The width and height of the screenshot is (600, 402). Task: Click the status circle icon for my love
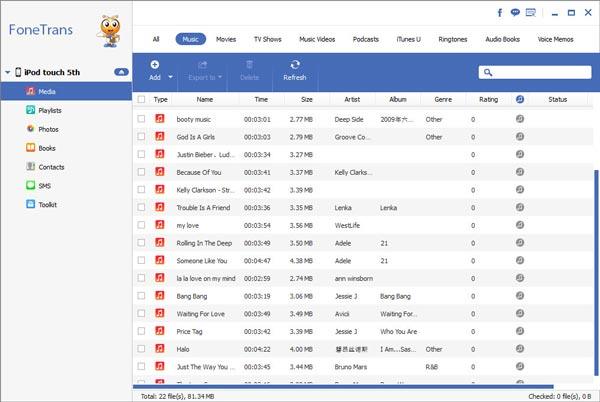tap(520, 225)
